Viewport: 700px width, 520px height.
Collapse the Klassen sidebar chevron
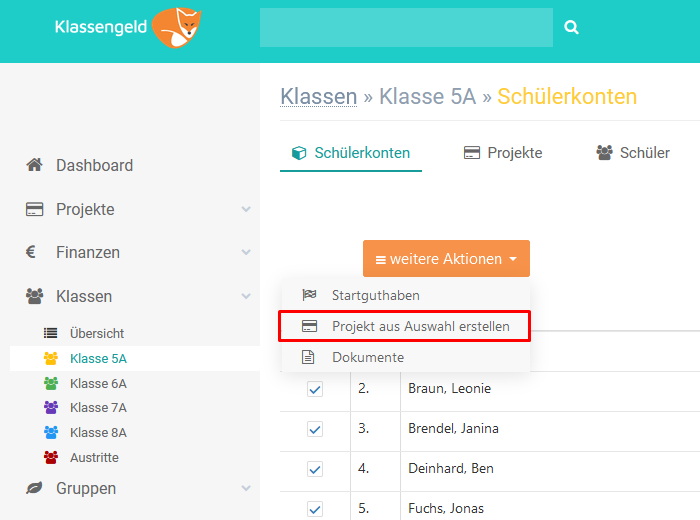tap(246, 296)
